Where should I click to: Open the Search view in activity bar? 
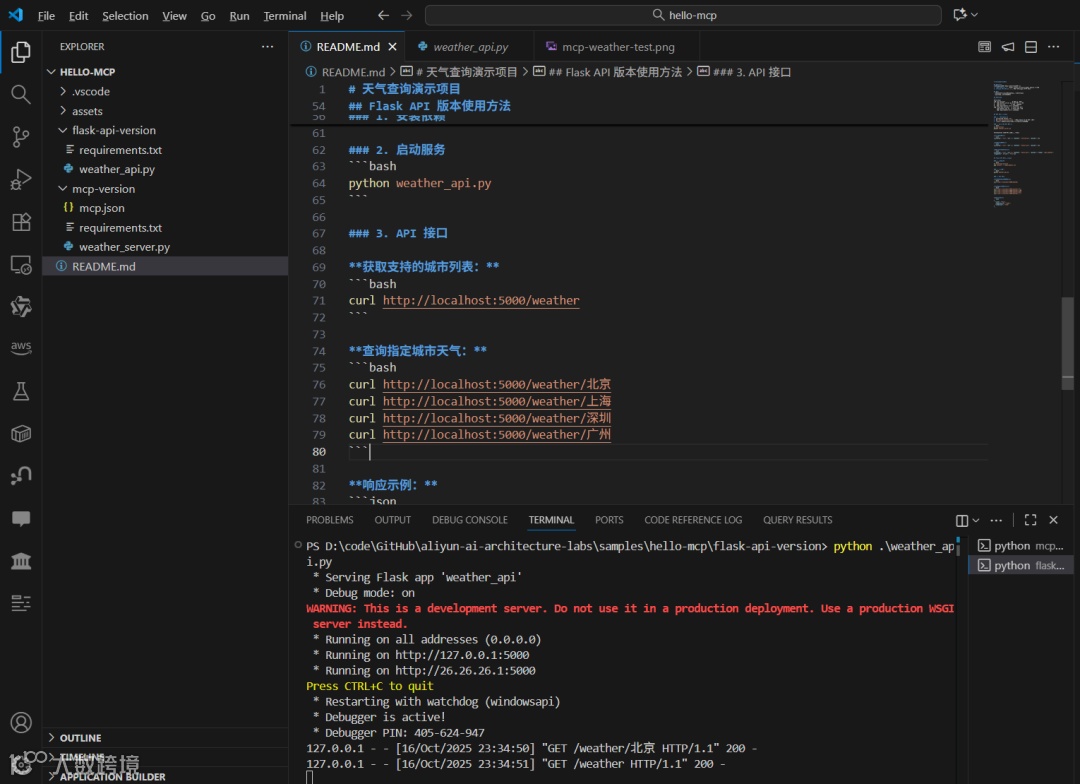(x=20, y=94)
